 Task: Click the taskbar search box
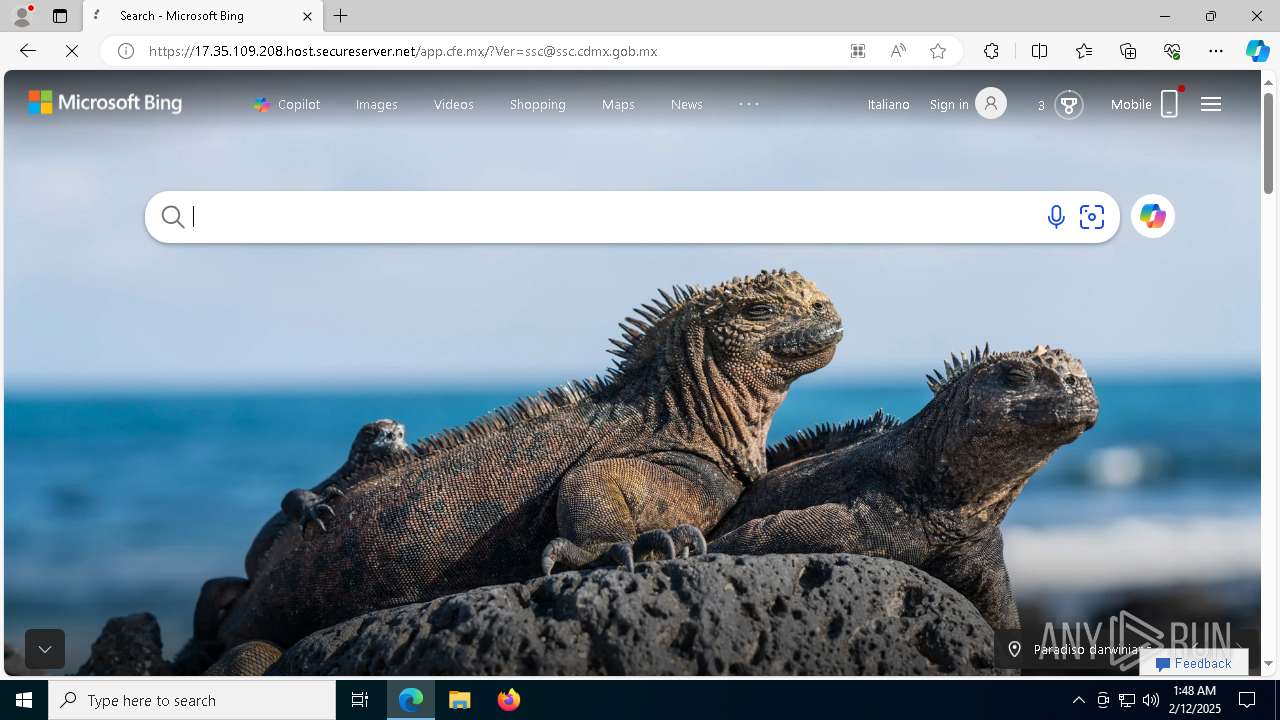tap(192, 700)
